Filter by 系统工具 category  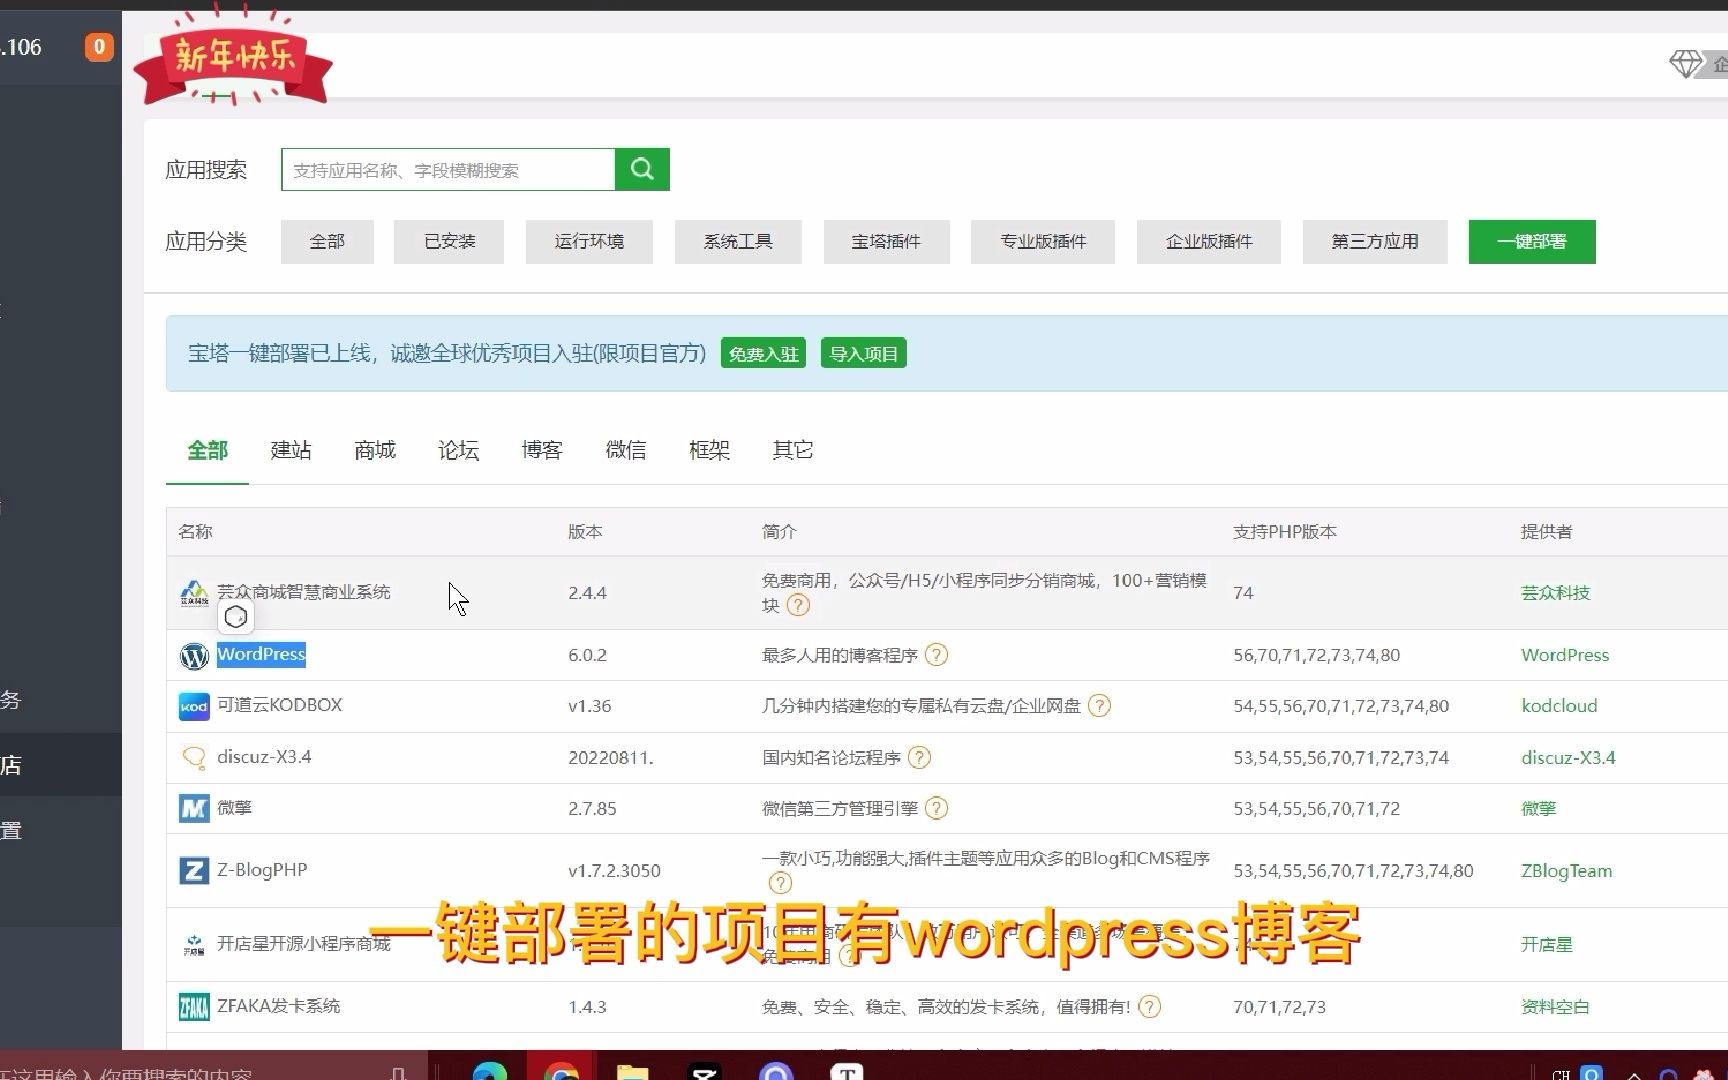738,242
